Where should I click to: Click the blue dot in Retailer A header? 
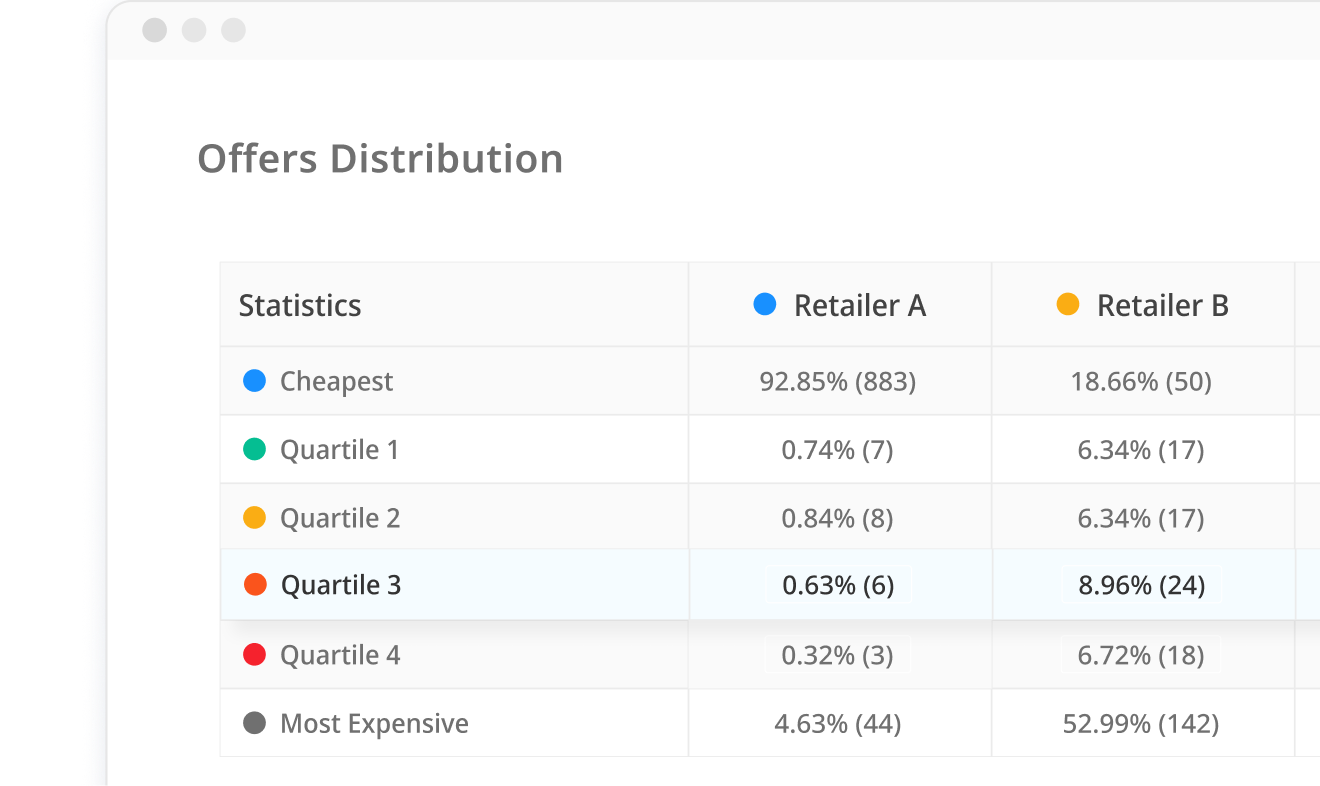point(765,304)
